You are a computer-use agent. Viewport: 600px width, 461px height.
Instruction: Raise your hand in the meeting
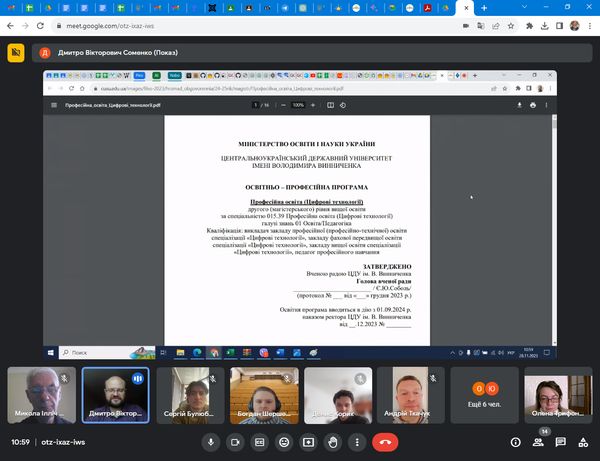coord(333,441)
